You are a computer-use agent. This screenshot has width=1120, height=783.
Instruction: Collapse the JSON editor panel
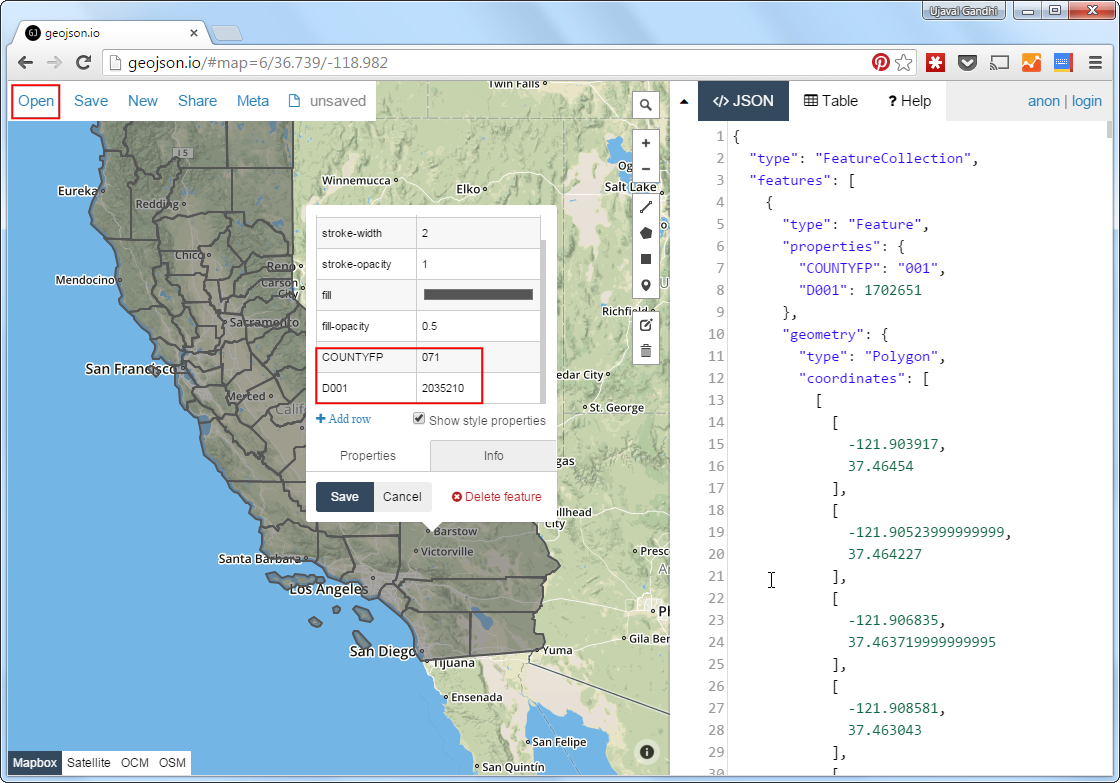coord(684,100)
